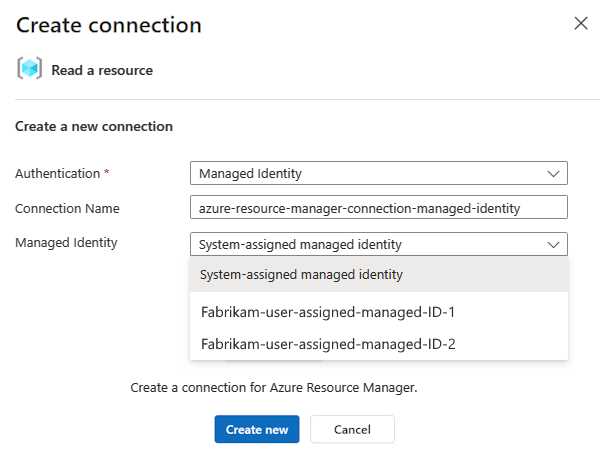Click the Read a resource heading

click(102, 70)
